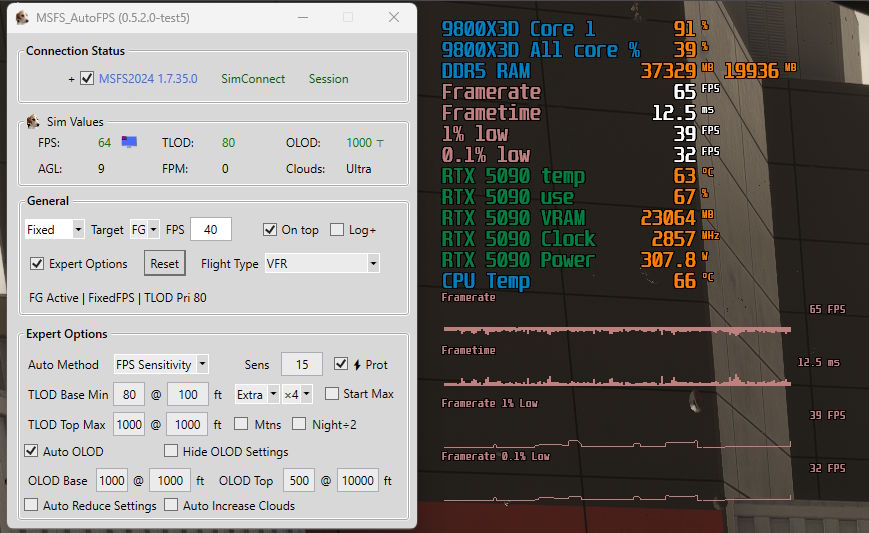The width and height of the screenshot is (869, 533).
Task: Click the OLOD Base value field
Action: 112,480
